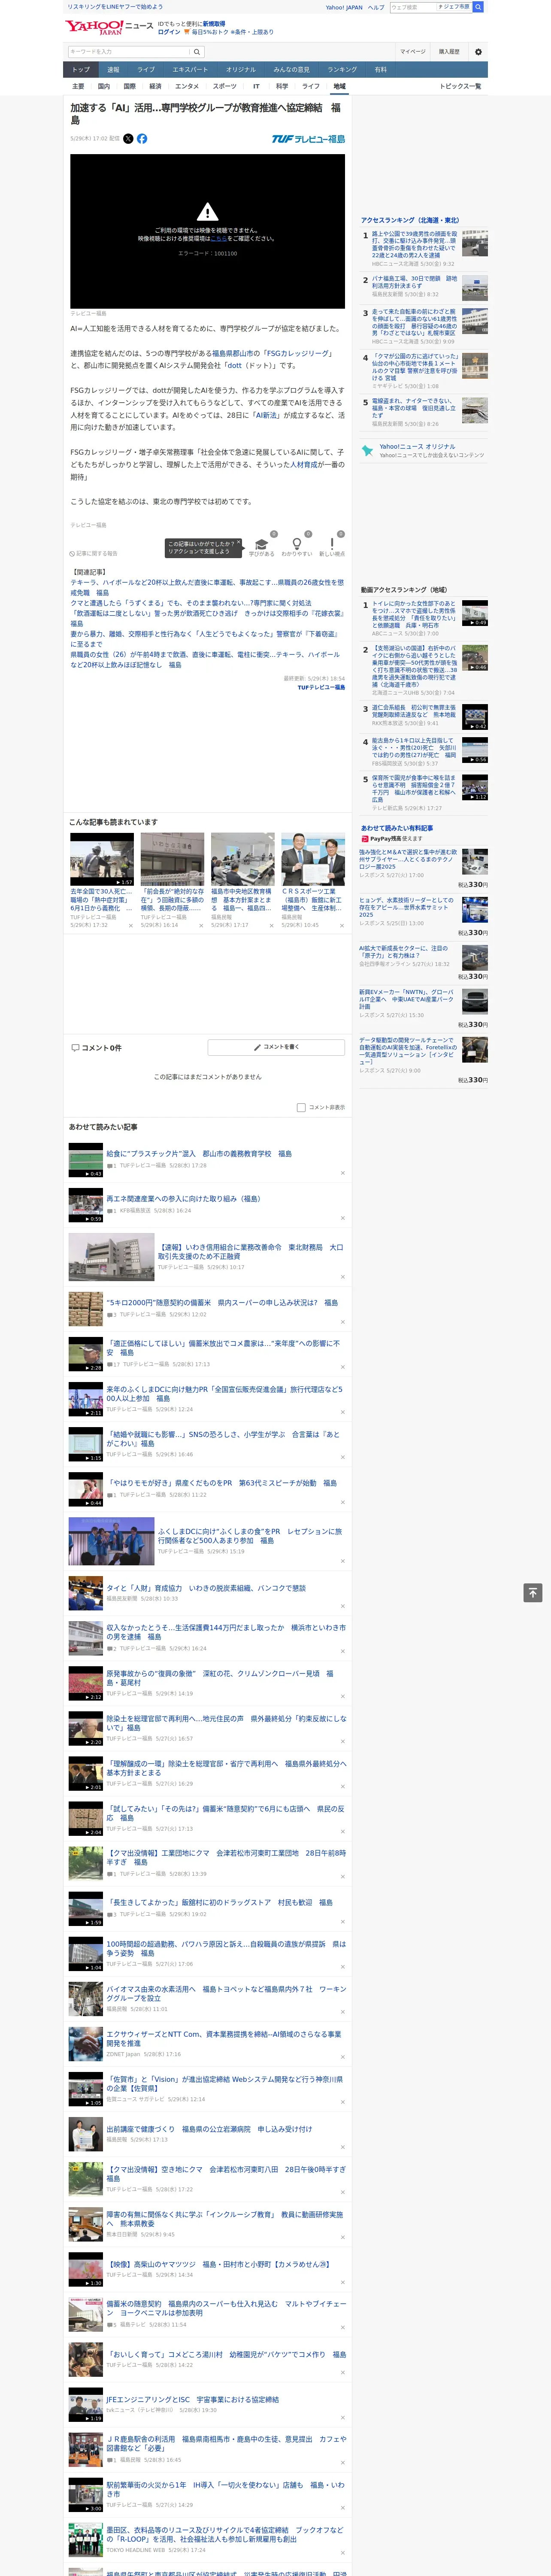
Task: Open ふくしまDCに向け レセプション article
Action: [x=250, y=1536]
